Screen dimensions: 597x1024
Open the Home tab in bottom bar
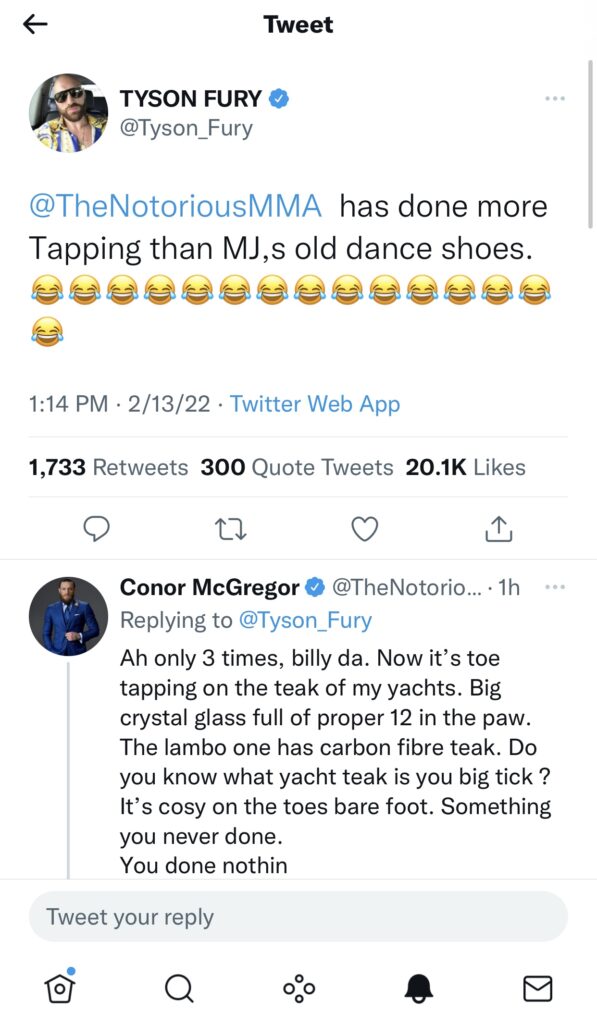[x=59, y=987]
